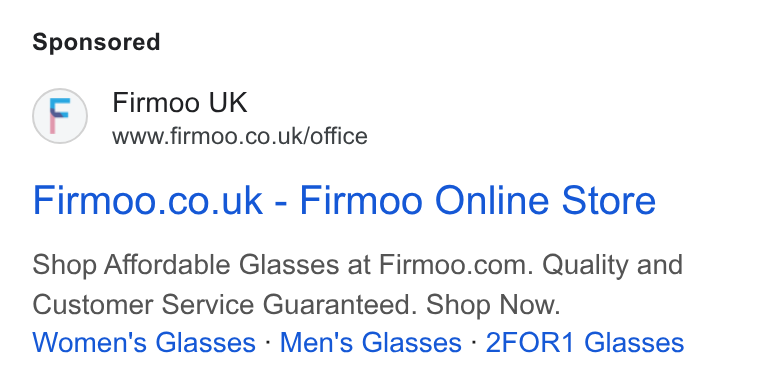
Task: Click the Firmoo F logo favicon
Action: [x=60, y=116]
